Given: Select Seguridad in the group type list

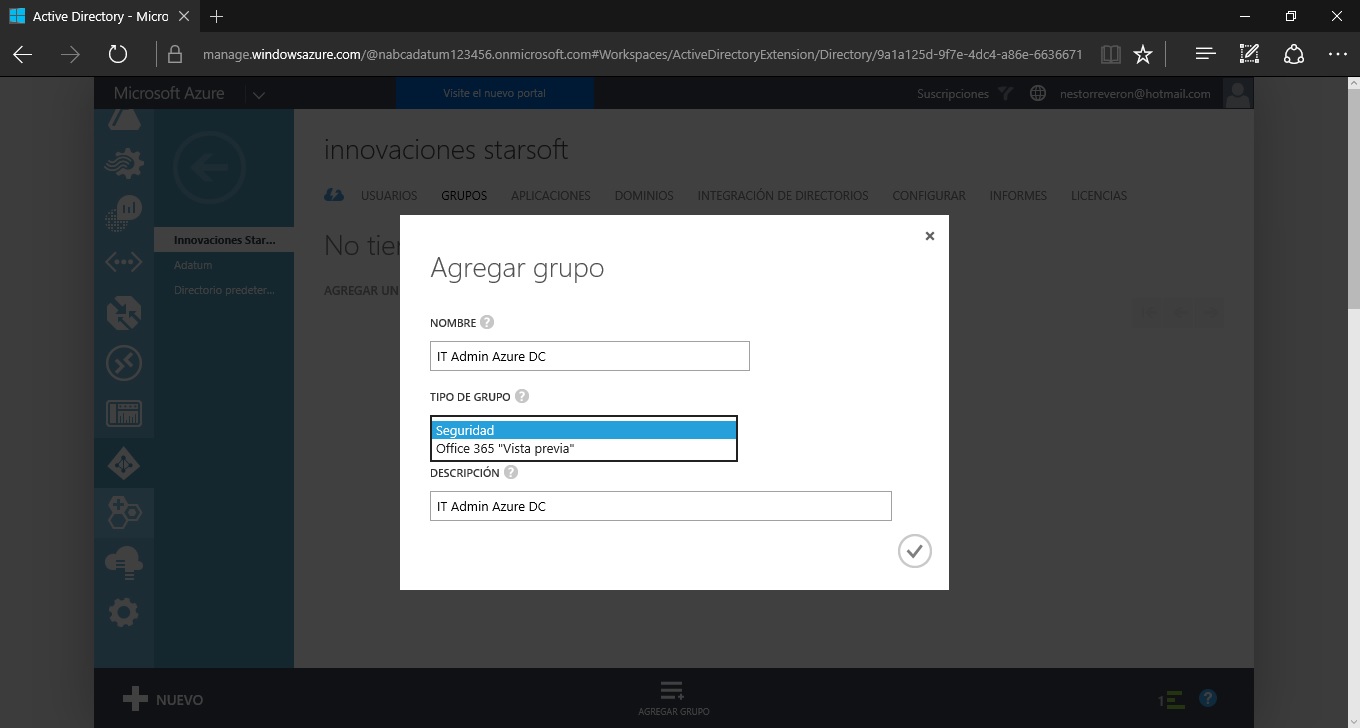Looking at the screenshot, I should click(583, 430).
